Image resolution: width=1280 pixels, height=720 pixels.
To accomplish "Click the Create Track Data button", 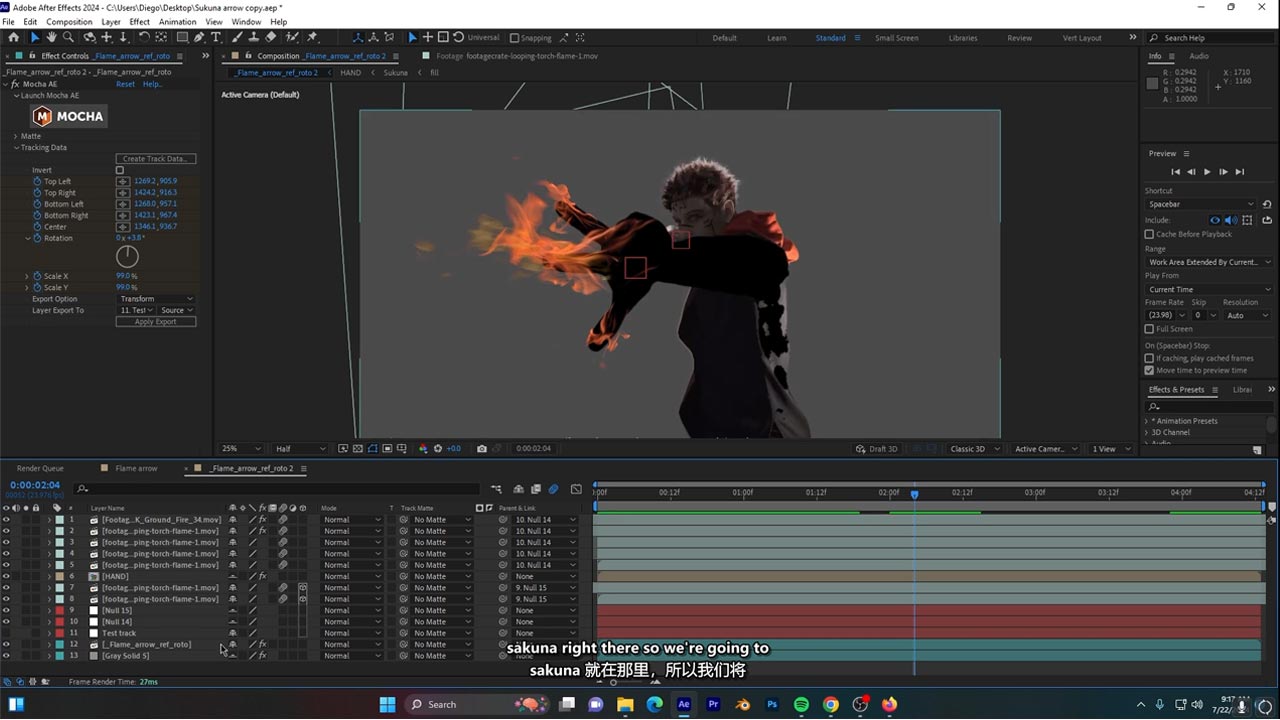I will (156, 159).
